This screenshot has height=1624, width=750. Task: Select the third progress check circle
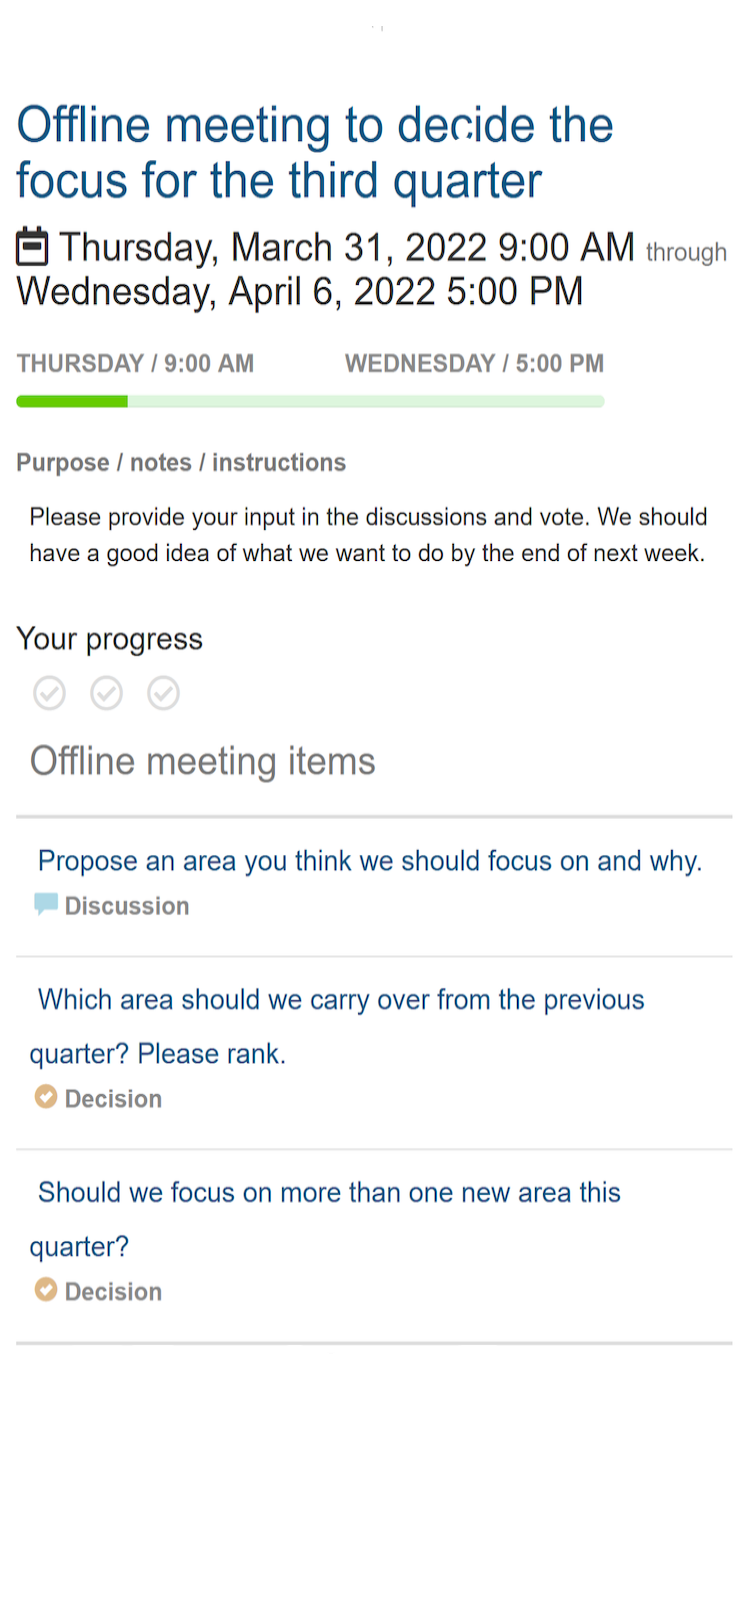(x=164, y=693)
